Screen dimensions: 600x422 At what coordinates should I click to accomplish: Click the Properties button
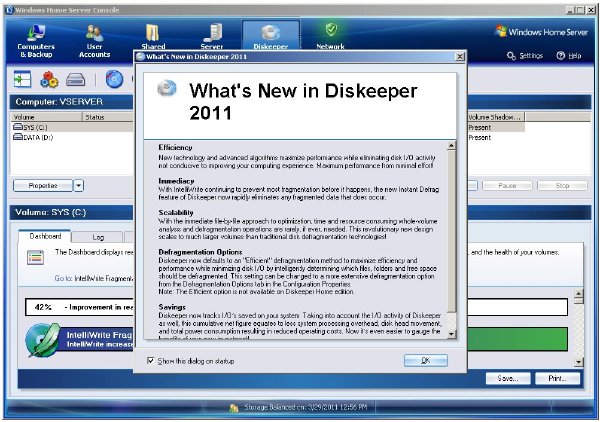(43, 186)
